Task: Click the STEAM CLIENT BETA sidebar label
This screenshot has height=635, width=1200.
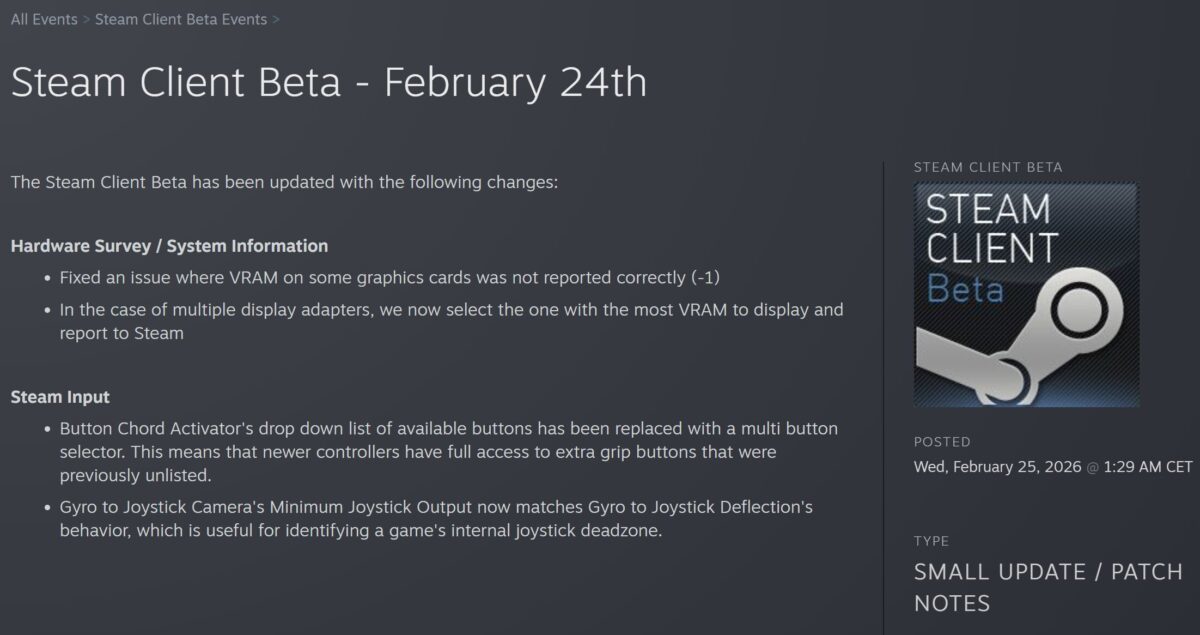Action: click(x=988, y=167)
